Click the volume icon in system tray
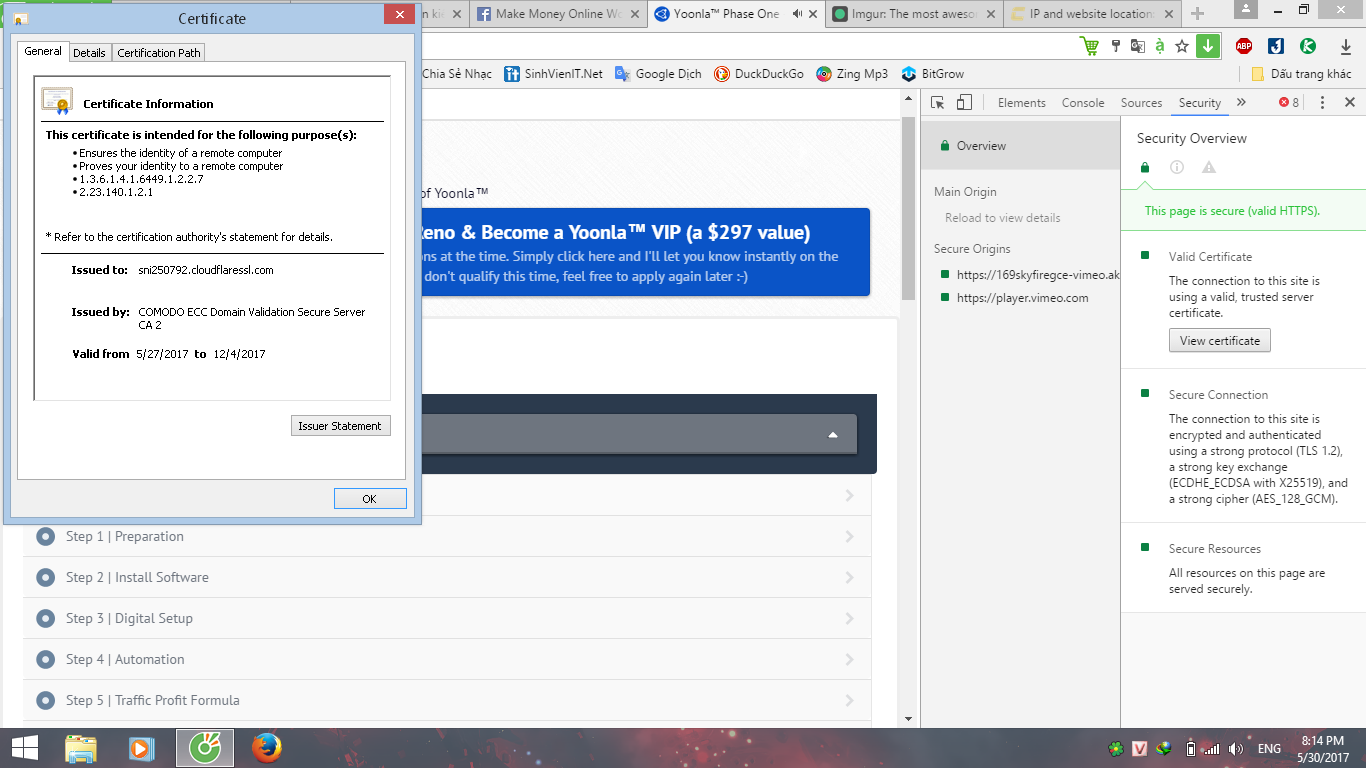 click(1236, 749)
